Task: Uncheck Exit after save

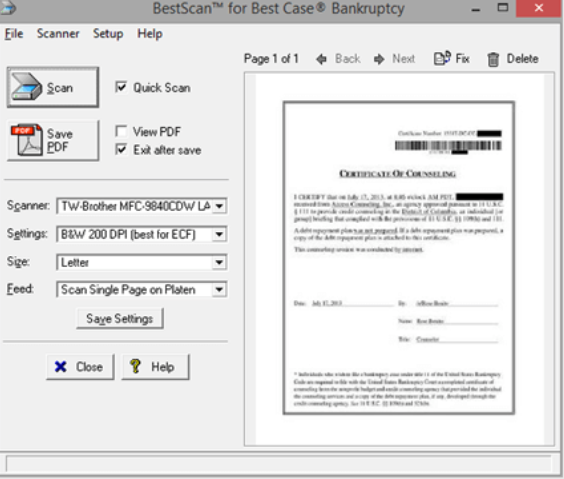Action: [x=121, y=149]
